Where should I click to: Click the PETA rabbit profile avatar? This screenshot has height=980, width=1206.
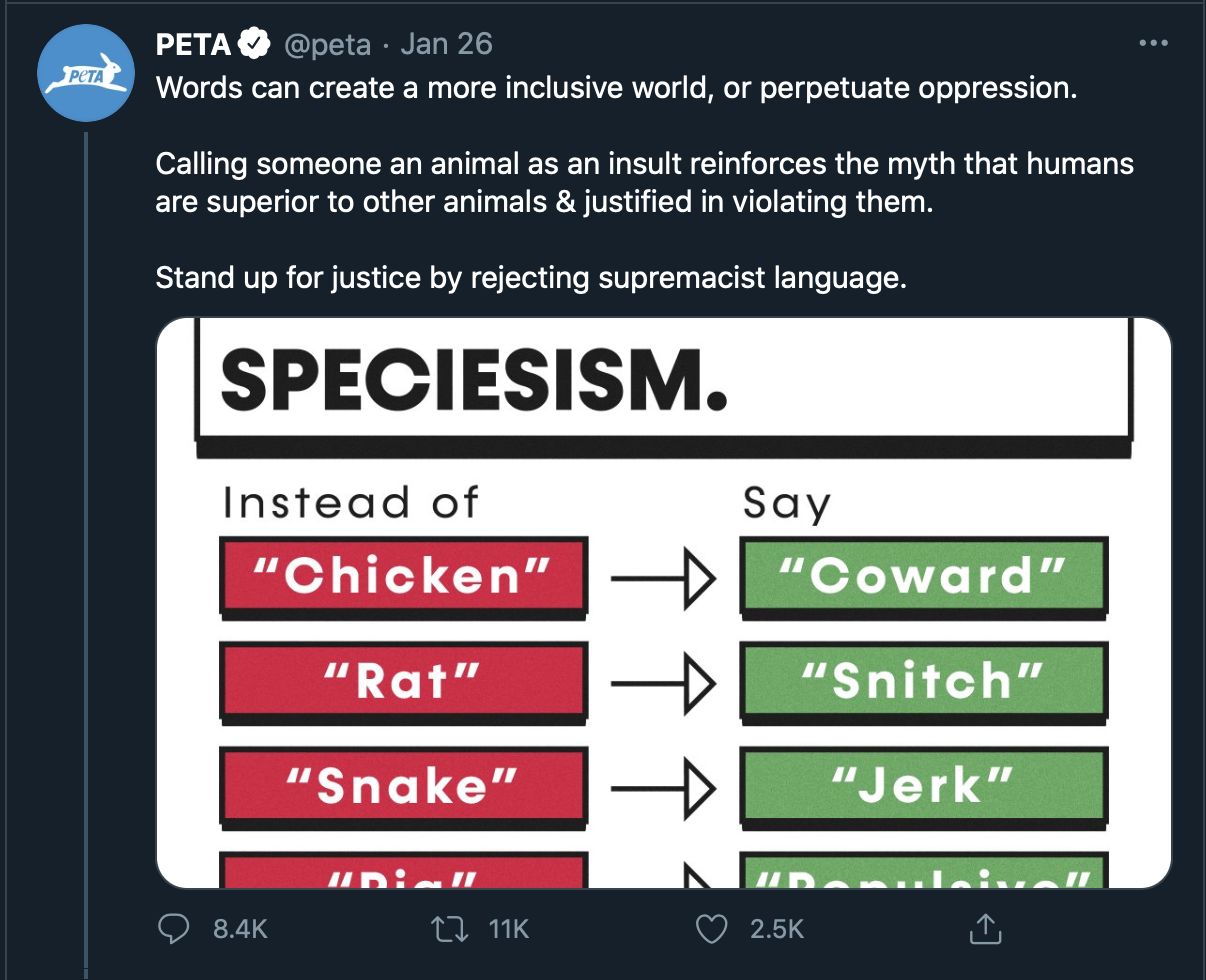pos(86,71)
